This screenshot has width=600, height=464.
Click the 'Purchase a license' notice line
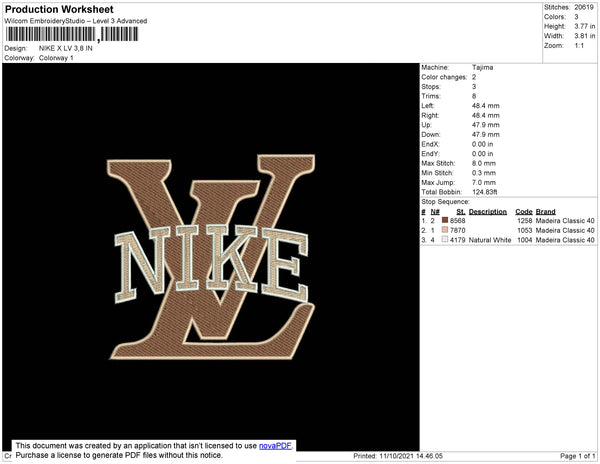[x=119, y=455]
